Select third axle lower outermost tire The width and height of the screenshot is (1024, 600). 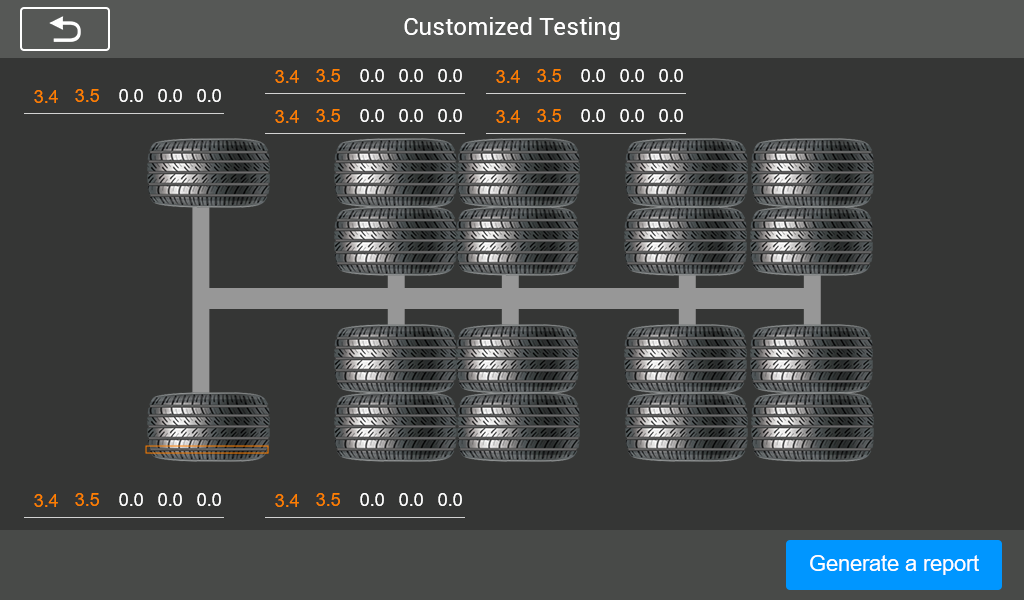pyautogui.click(x=518, y=427)
